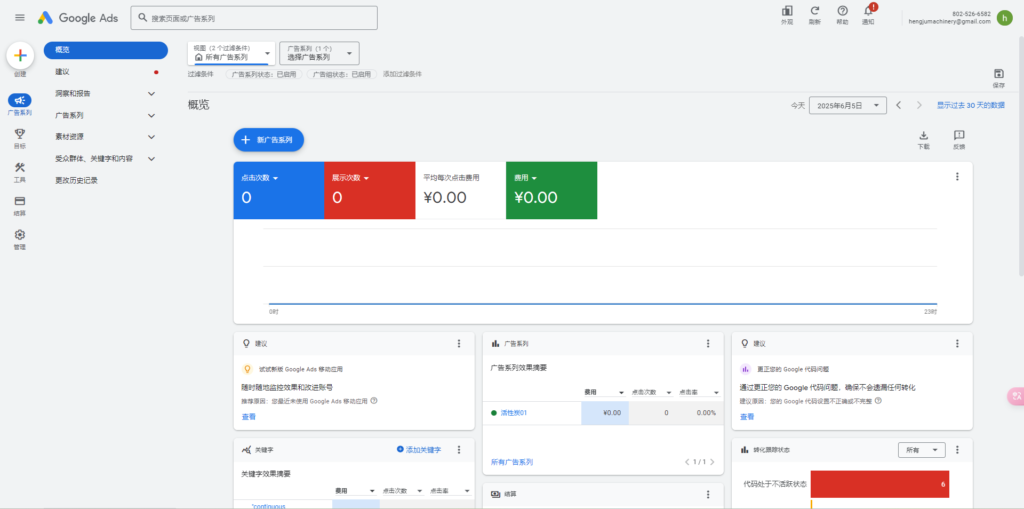Click help icon beside 移动应用 reason

click(x=374, y=401)
